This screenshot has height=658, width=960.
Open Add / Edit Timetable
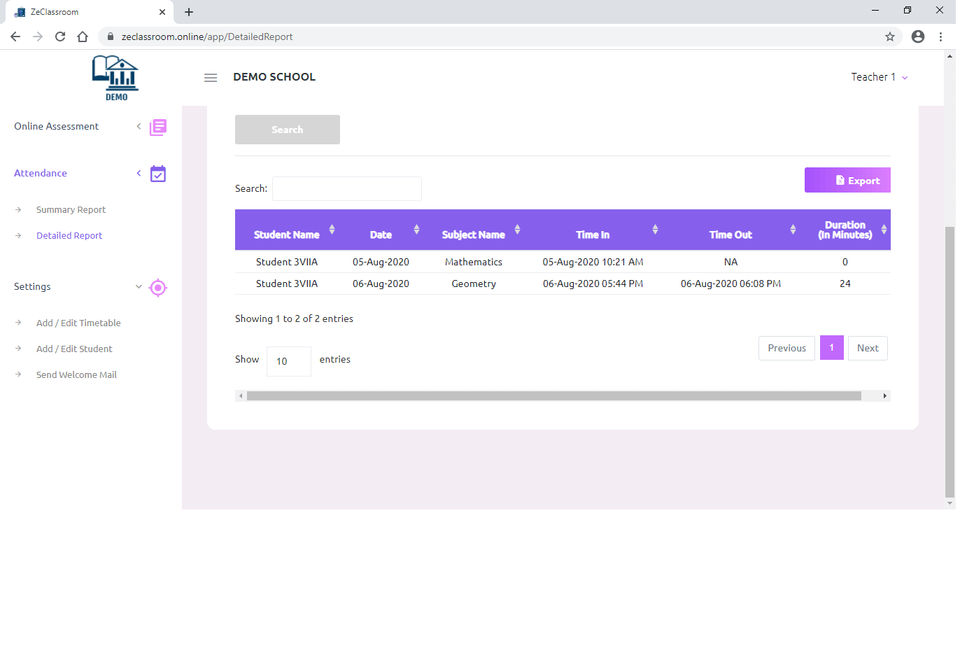[78, 323]
